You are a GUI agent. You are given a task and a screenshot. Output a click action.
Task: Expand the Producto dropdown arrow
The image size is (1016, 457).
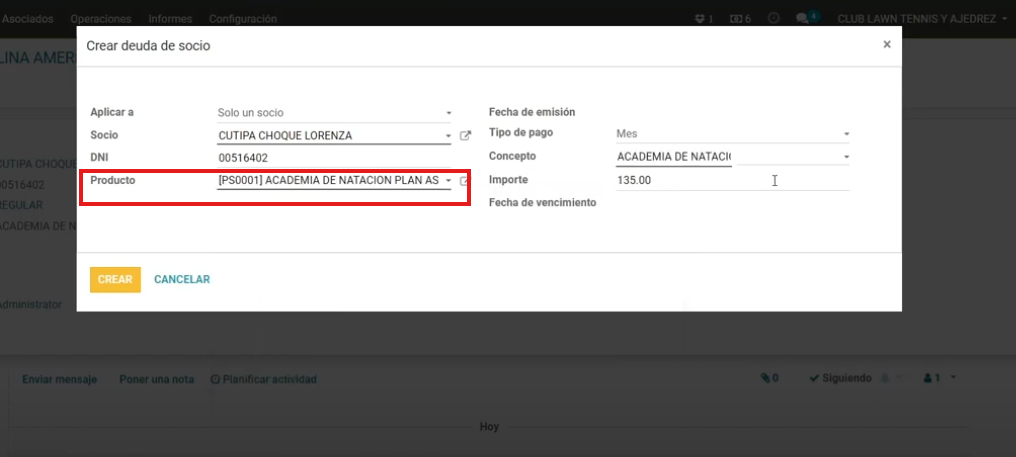tap(448, 181)
